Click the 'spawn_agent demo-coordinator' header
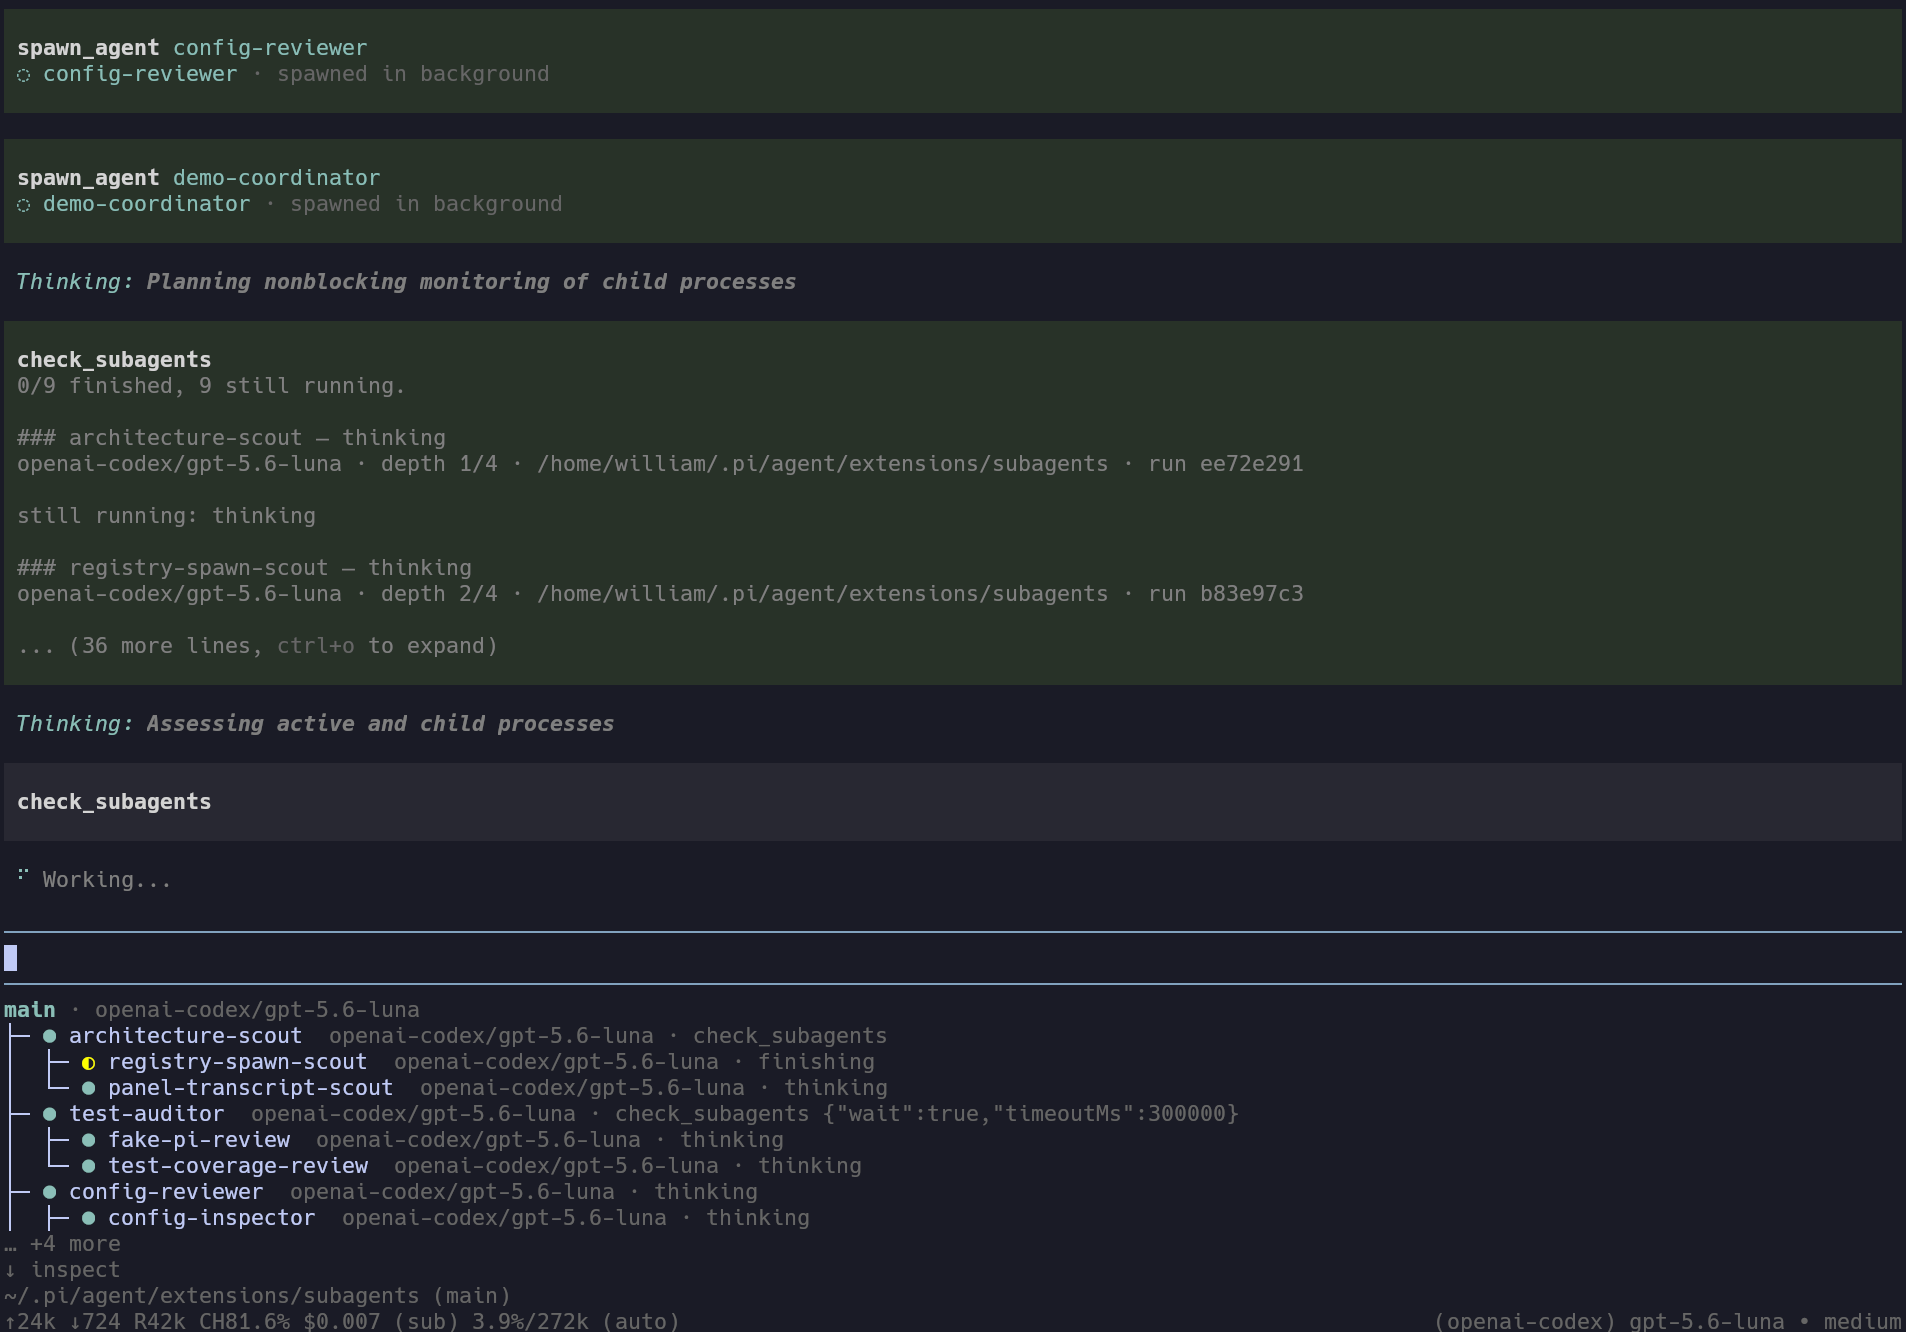This screenshot has width=1906, height=1332. (198, 178)
